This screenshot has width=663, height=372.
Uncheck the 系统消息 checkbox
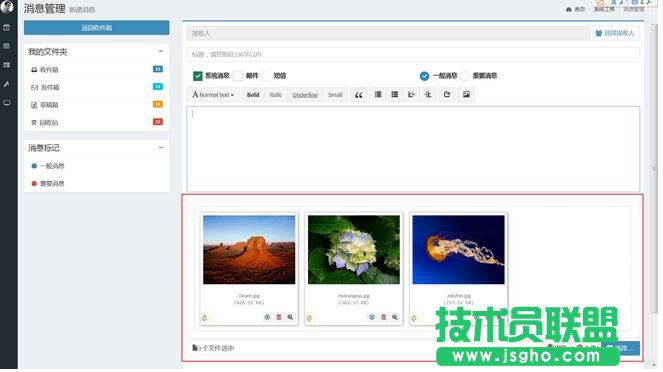click(197, 76)
